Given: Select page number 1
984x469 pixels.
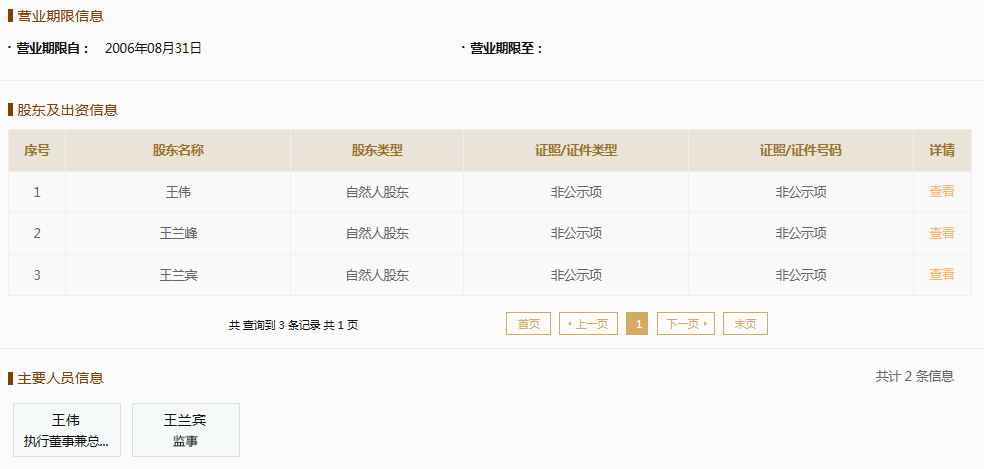Looking at the screenshot, I should click(x=637, y=324).
